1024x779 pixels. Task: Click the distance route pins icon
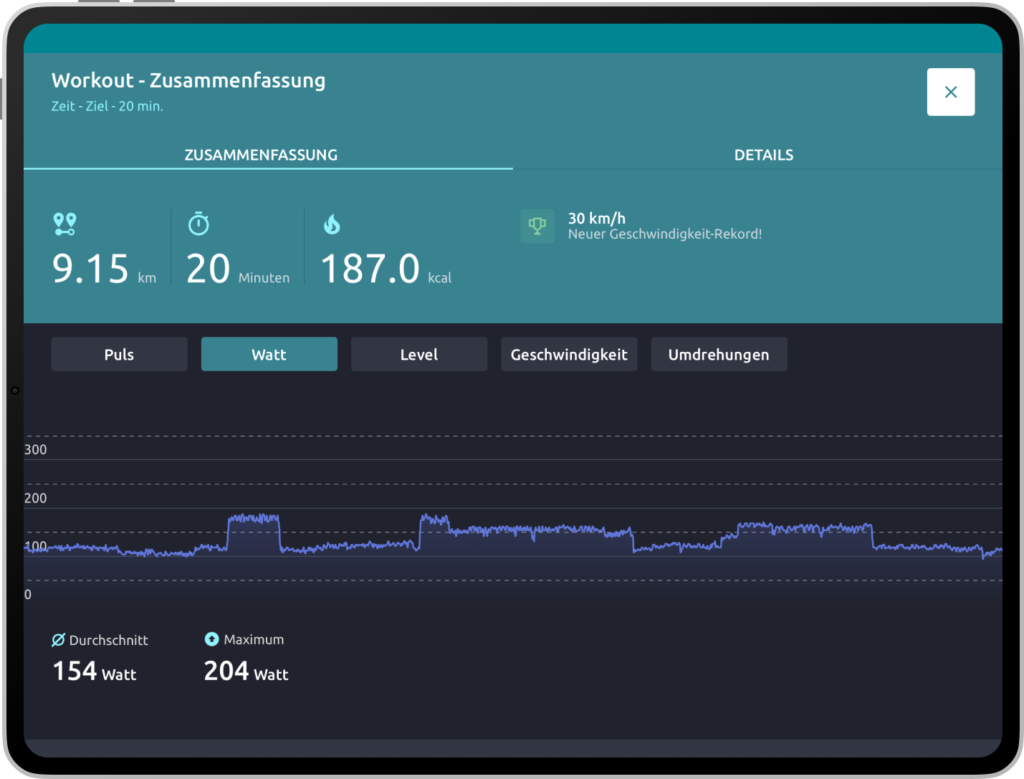point(65,224)
